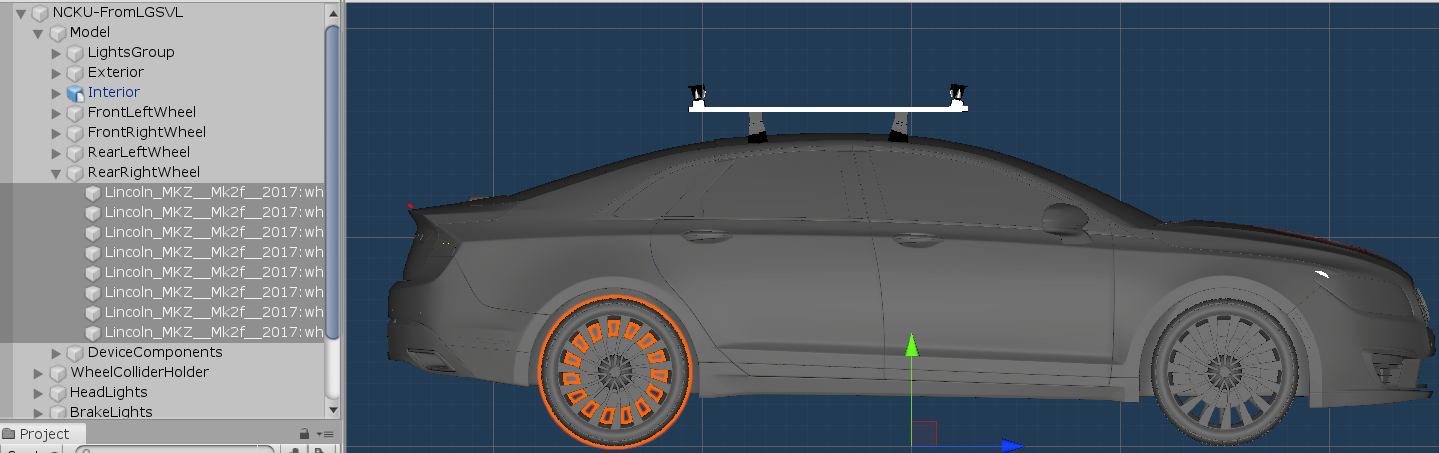The width and height of the screenshot is (1439, 453).
Task: Click the blue Interior prefab cube icon
Action: coord(75,93)
